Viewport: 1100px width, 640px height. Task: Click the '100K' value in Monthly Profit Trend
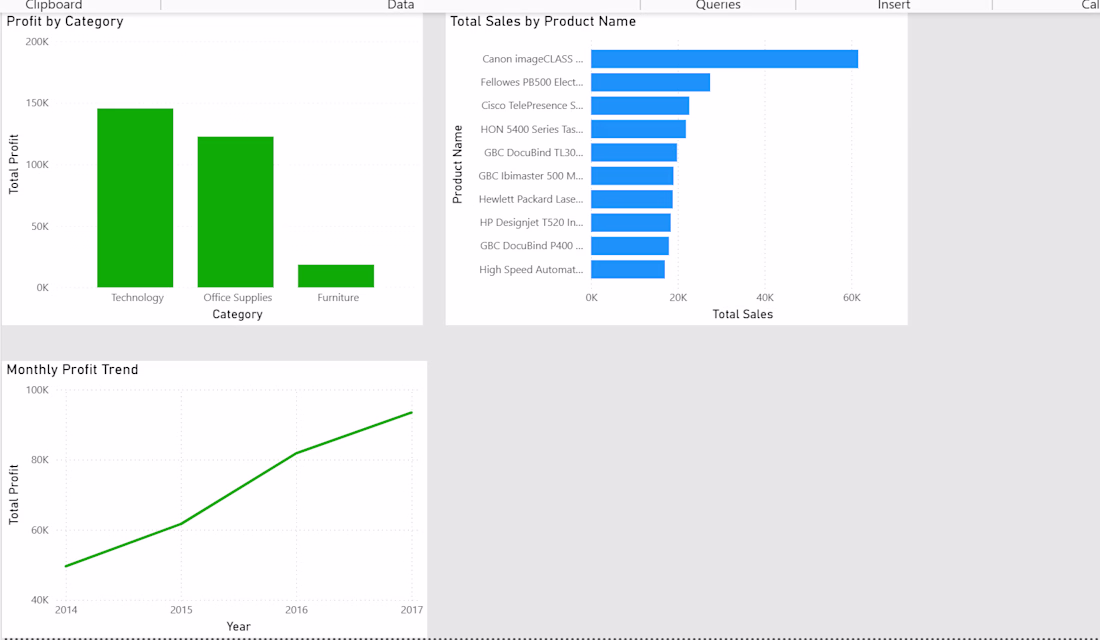coord(37,390)
